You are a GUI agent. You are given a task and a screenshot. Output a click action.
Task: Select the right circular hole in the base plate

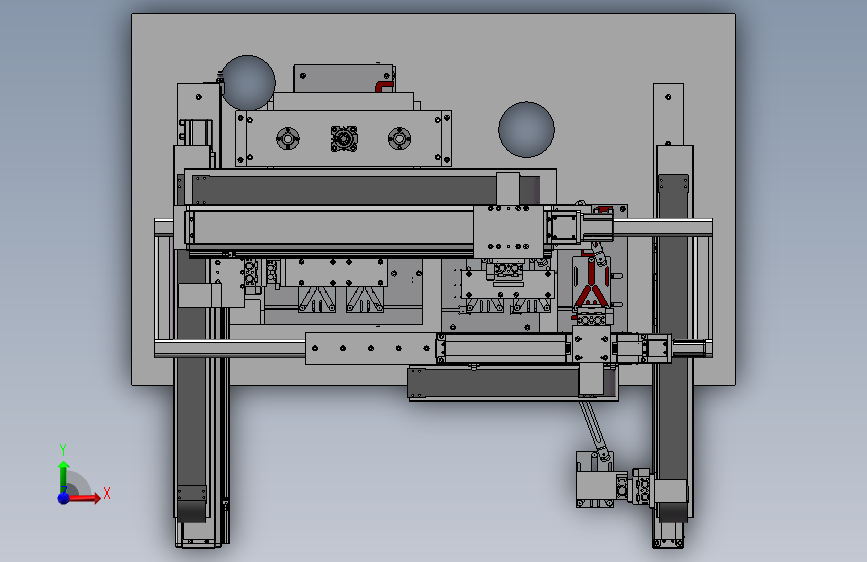[x=526, y=129]
